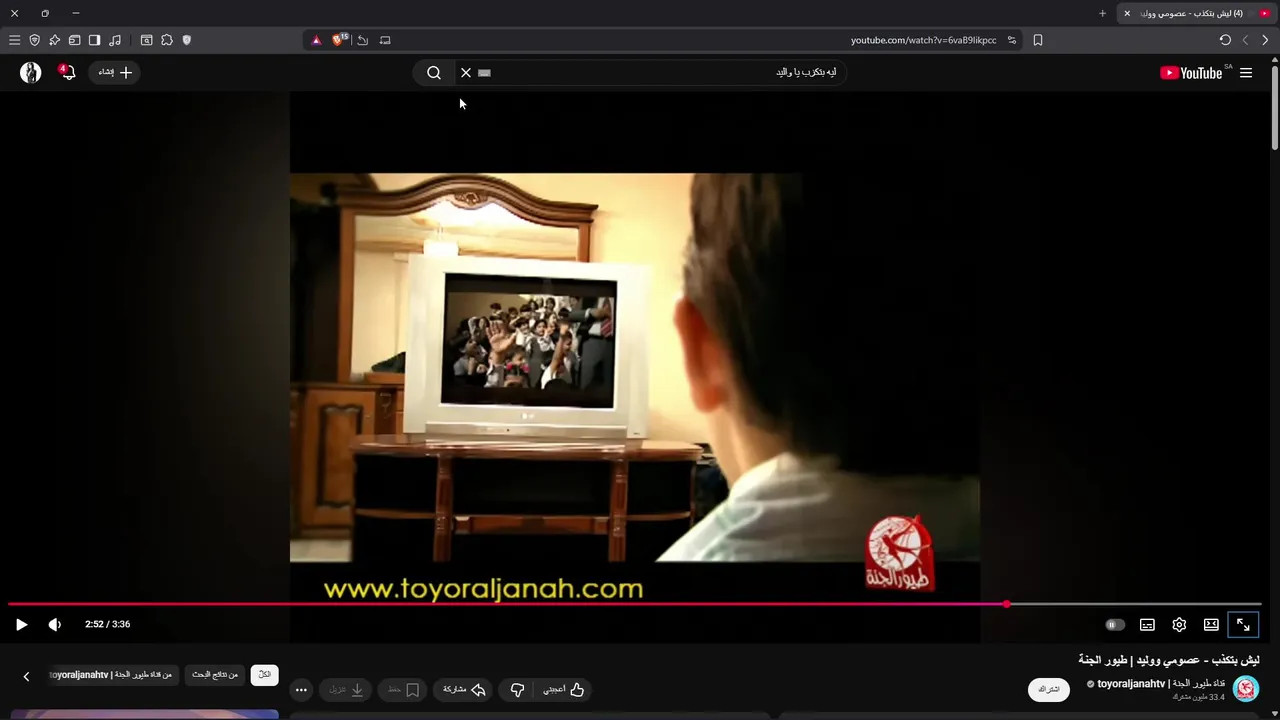Click the grey shield extension icon
Screen dimensions: 1280x720
coord(187,40)
